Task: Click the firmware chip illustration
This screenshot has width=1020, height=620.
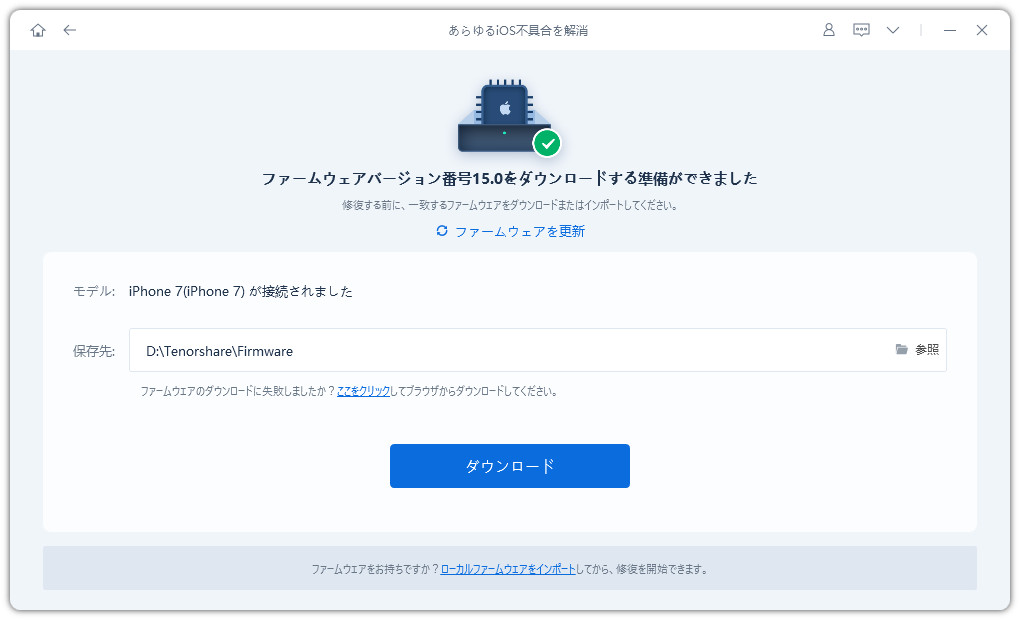Action: point(505,116)
